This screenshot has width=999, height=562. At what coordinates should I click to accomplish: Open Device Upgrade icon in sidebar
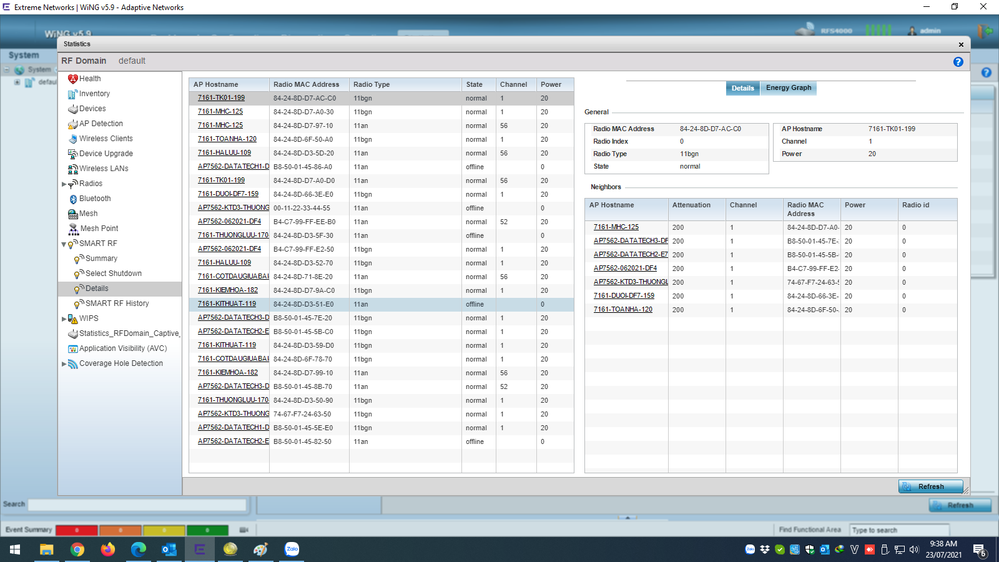72,154
